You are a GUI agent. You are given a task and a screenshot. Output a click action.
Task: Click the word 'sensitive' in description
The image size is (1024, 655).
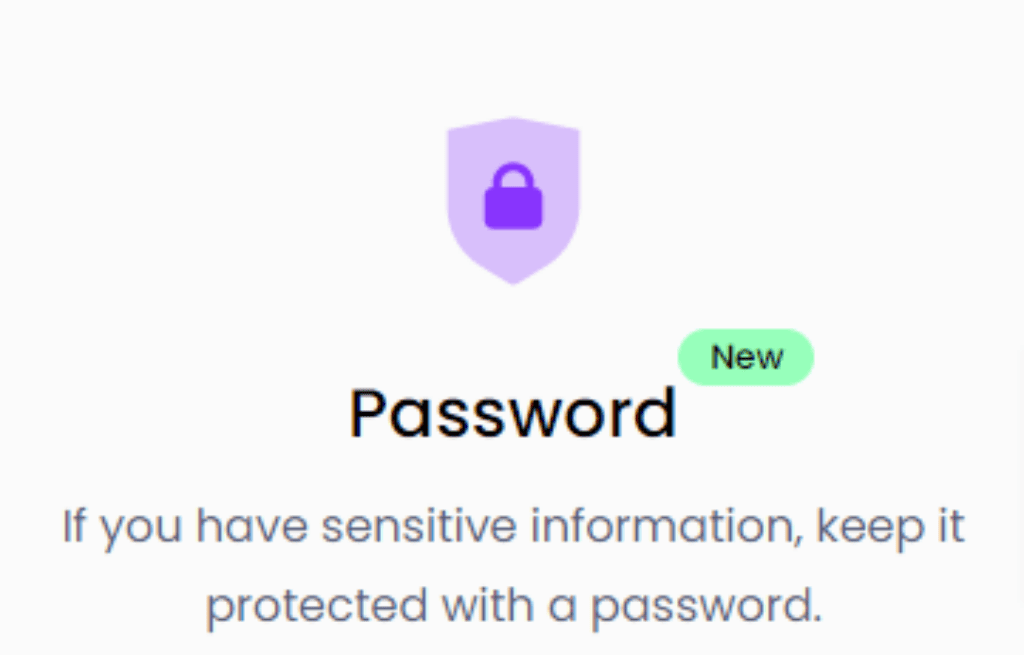click(419, 527)
